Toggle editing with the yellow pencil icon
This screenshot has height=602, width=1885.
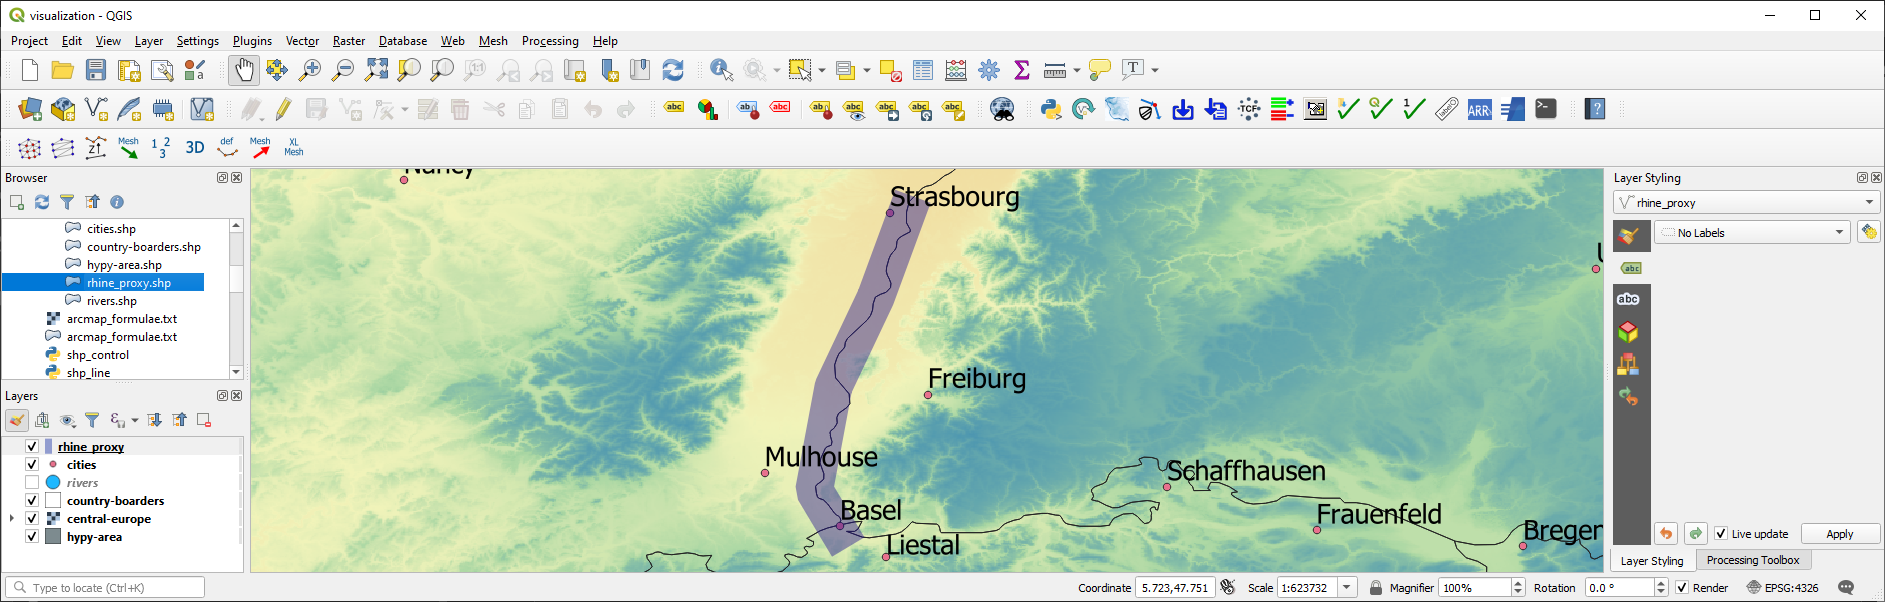tap(284, 109)
